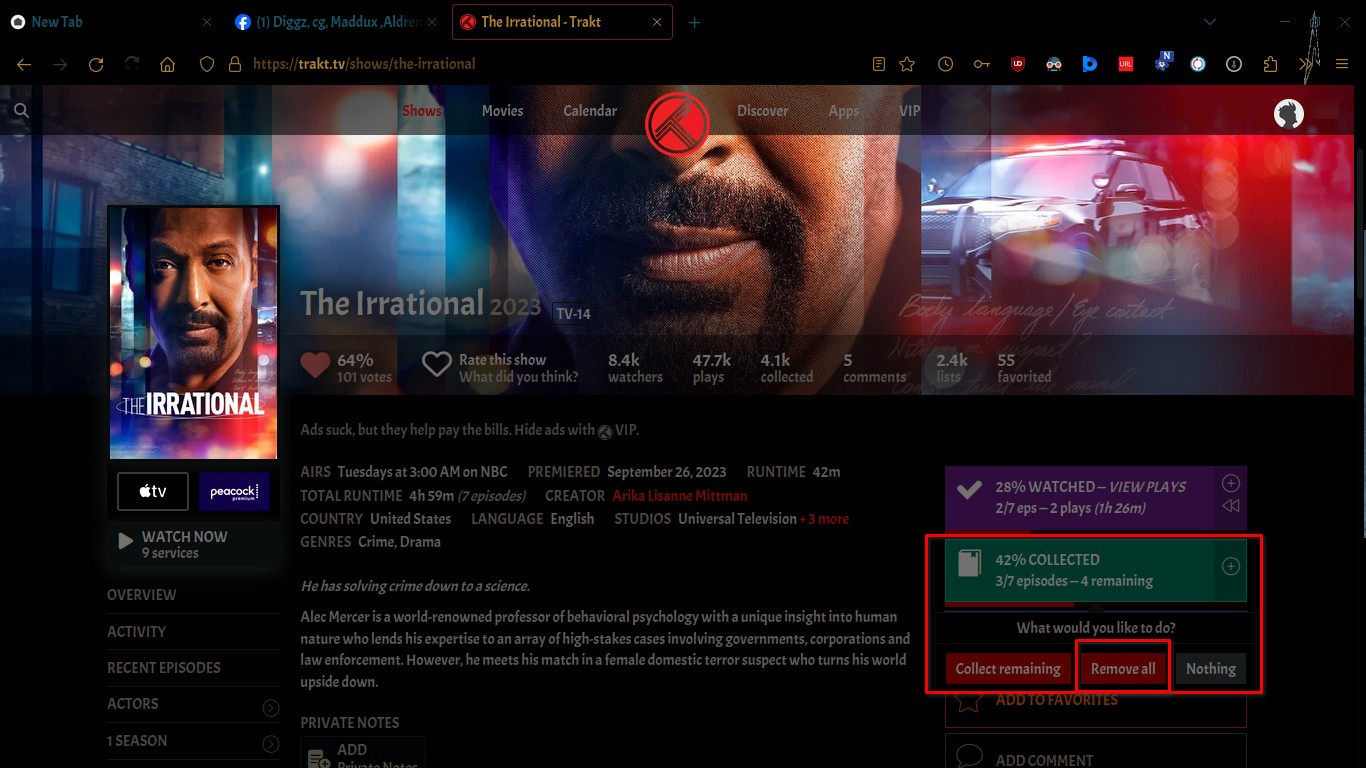Click the red URL extension icon

pyautogui.click(x=1126, y=64)
